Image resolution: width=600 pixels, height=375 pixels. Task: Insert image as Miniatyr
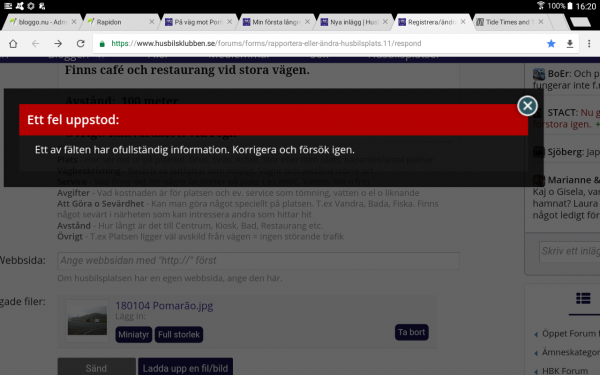click(134, 334)
